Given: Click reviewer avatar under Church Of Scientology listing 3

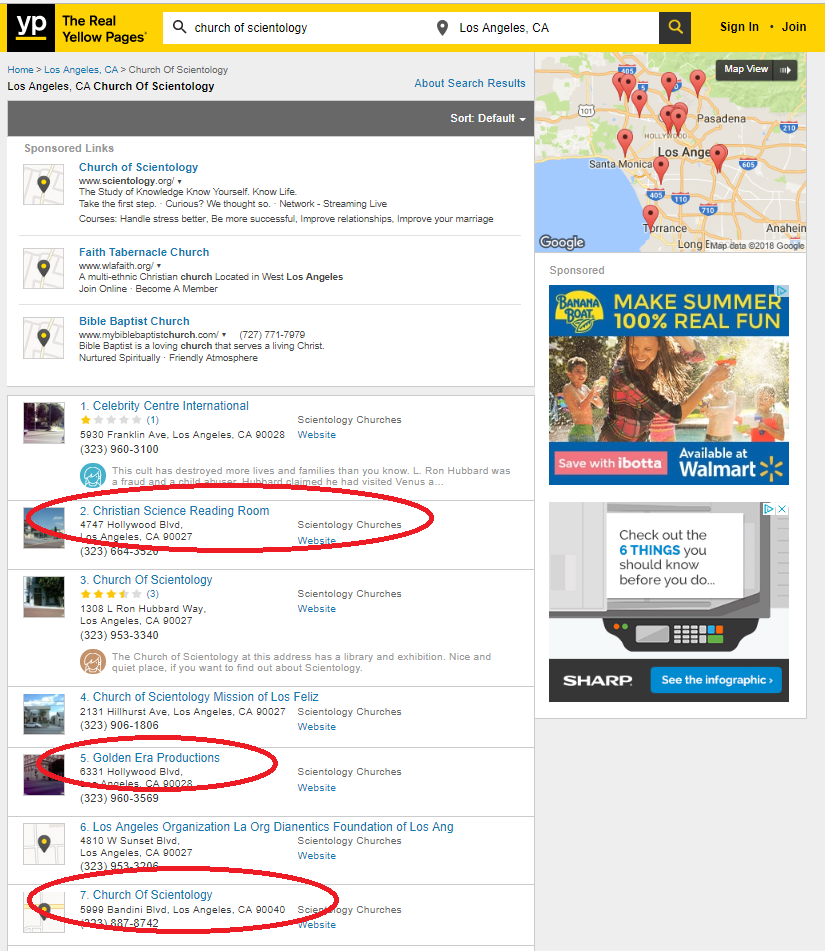Looking at the screenshot, I should click(x=93, y=662).
